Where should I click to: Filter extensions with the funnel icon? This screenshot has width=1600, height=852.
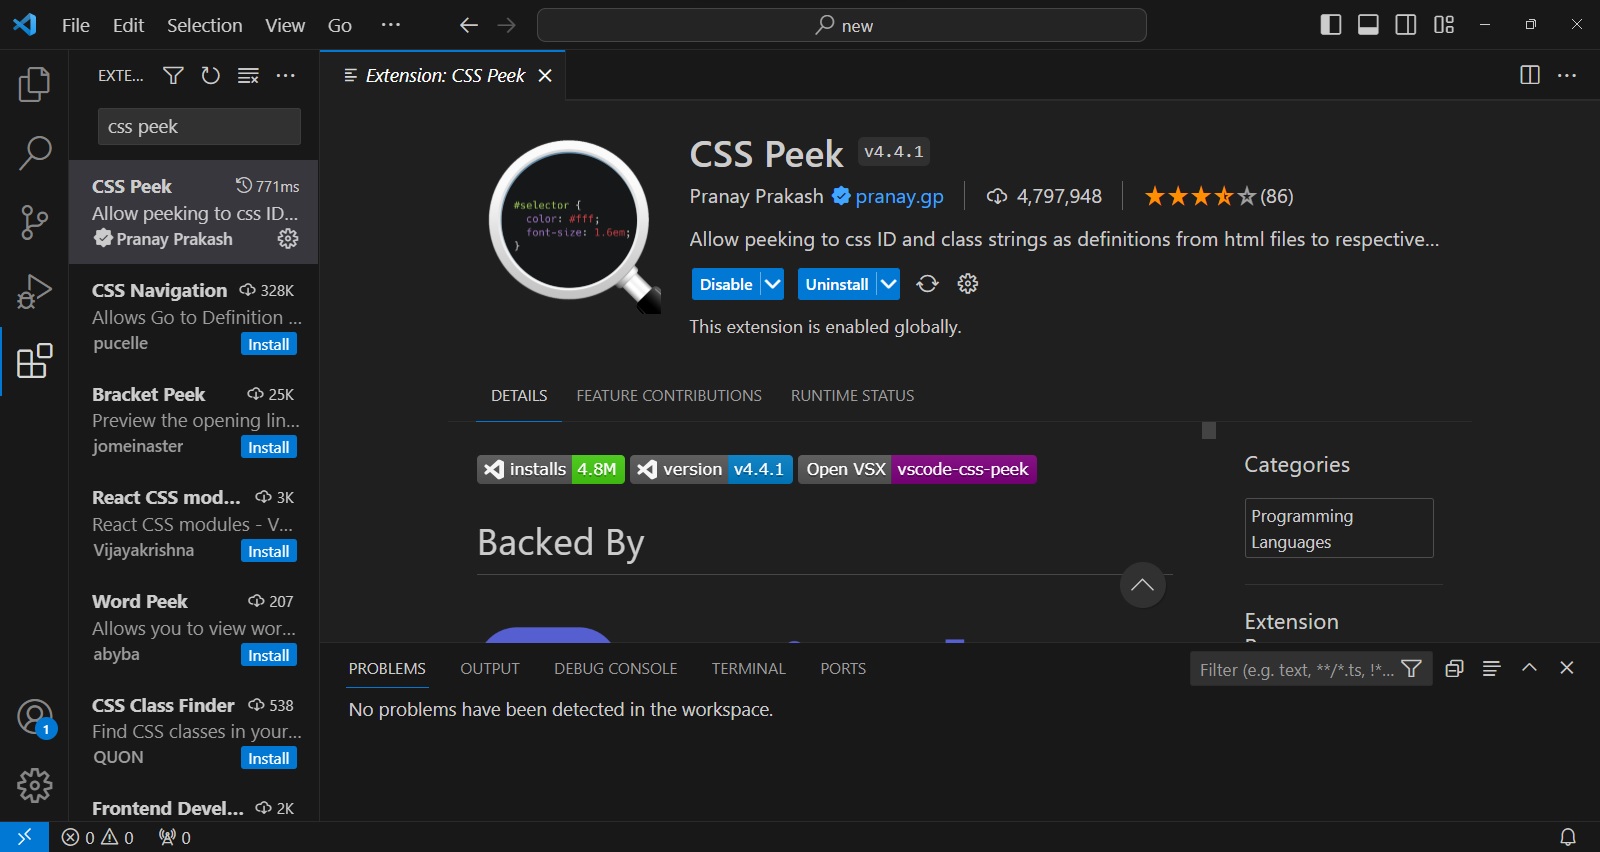pos(173,75)
